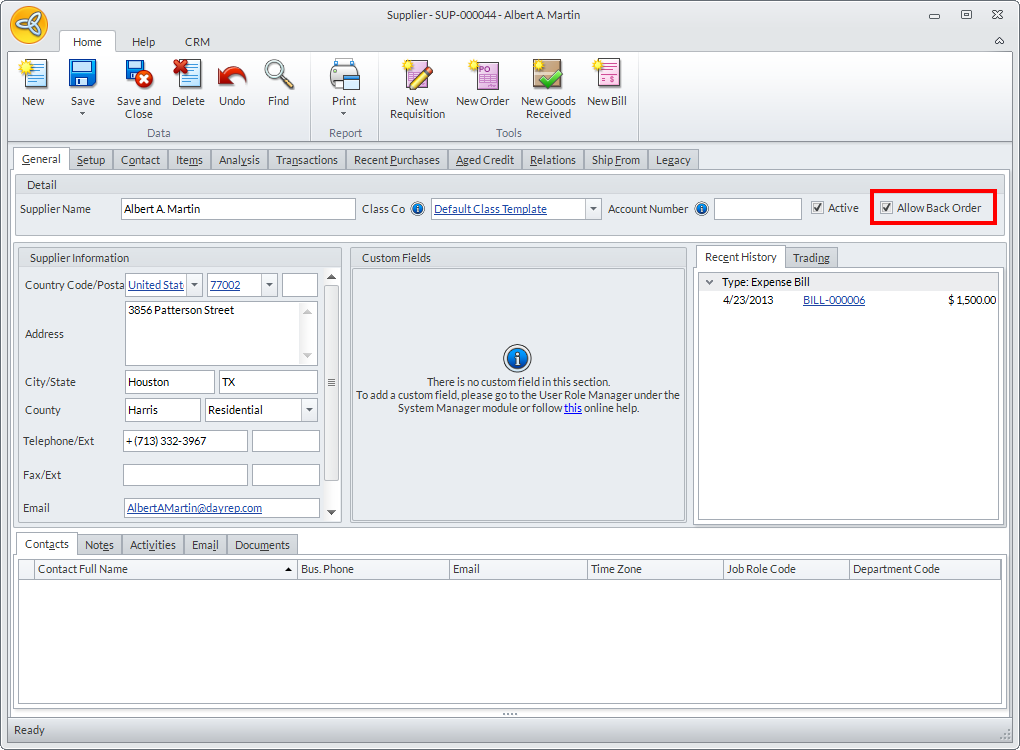
Task: Click the AlbertAMartin@dayrep.com email link
Action: [x=194, y=508]
